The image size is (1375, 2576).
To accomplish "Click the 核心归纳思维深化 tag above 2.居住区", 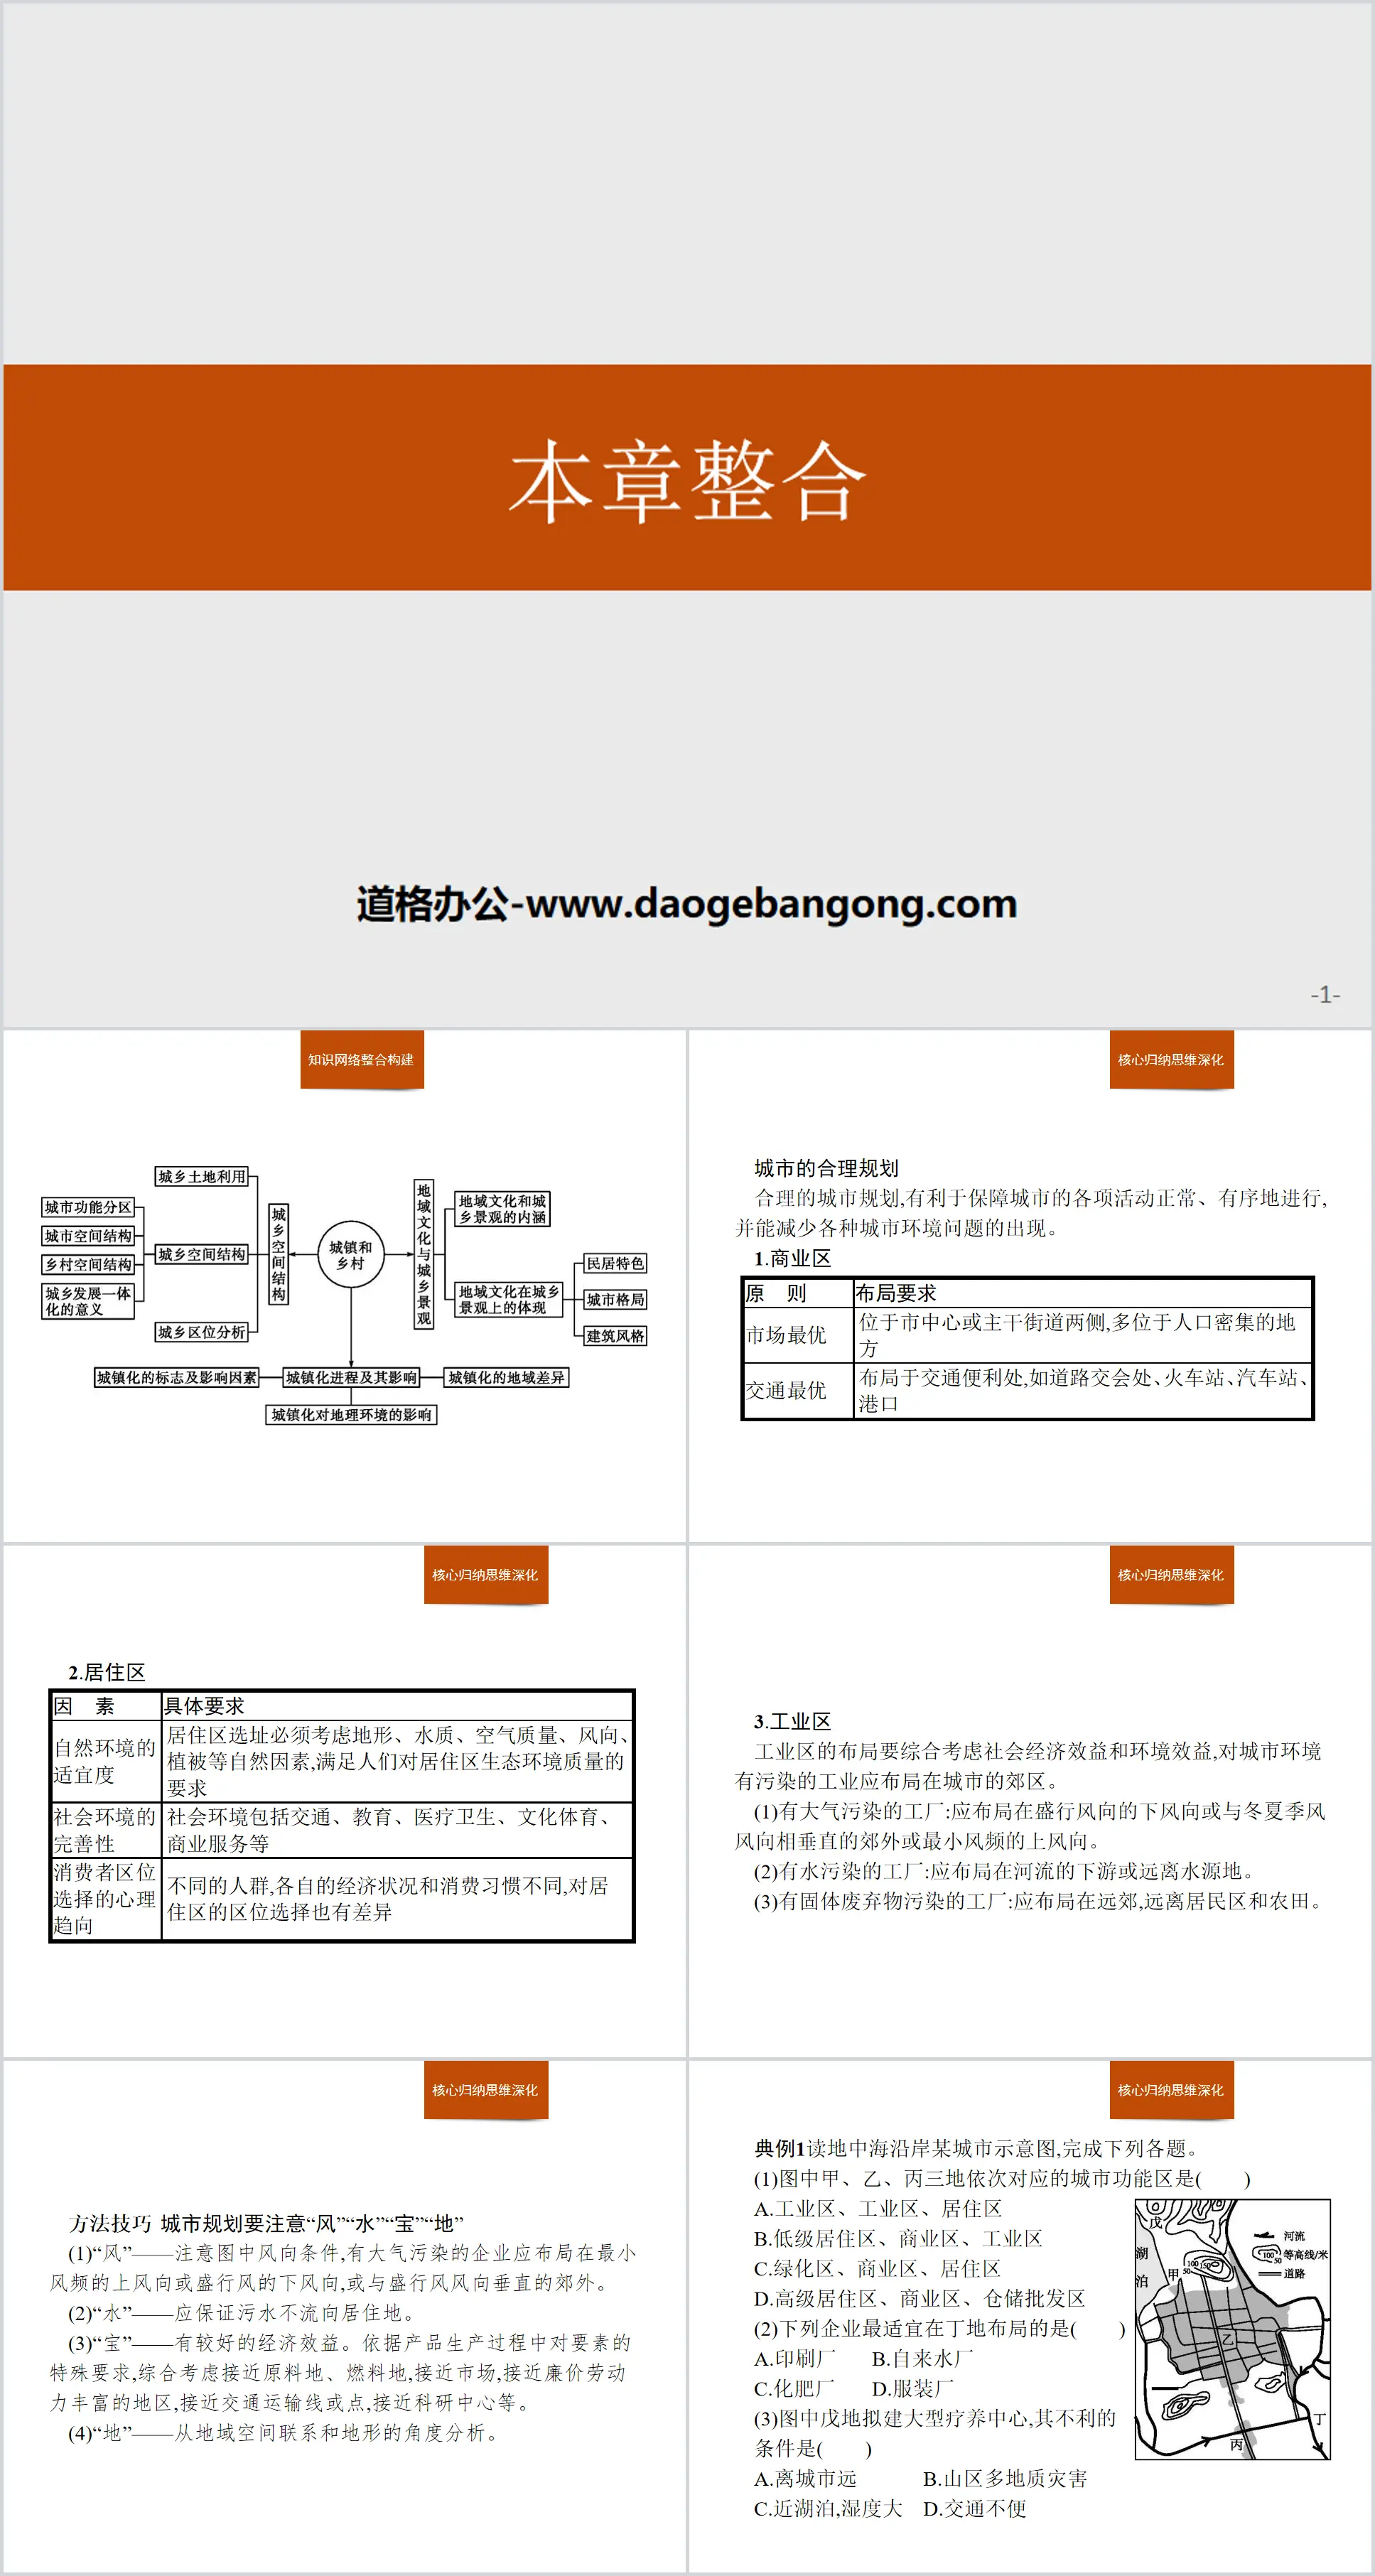I will (486, 1574).
